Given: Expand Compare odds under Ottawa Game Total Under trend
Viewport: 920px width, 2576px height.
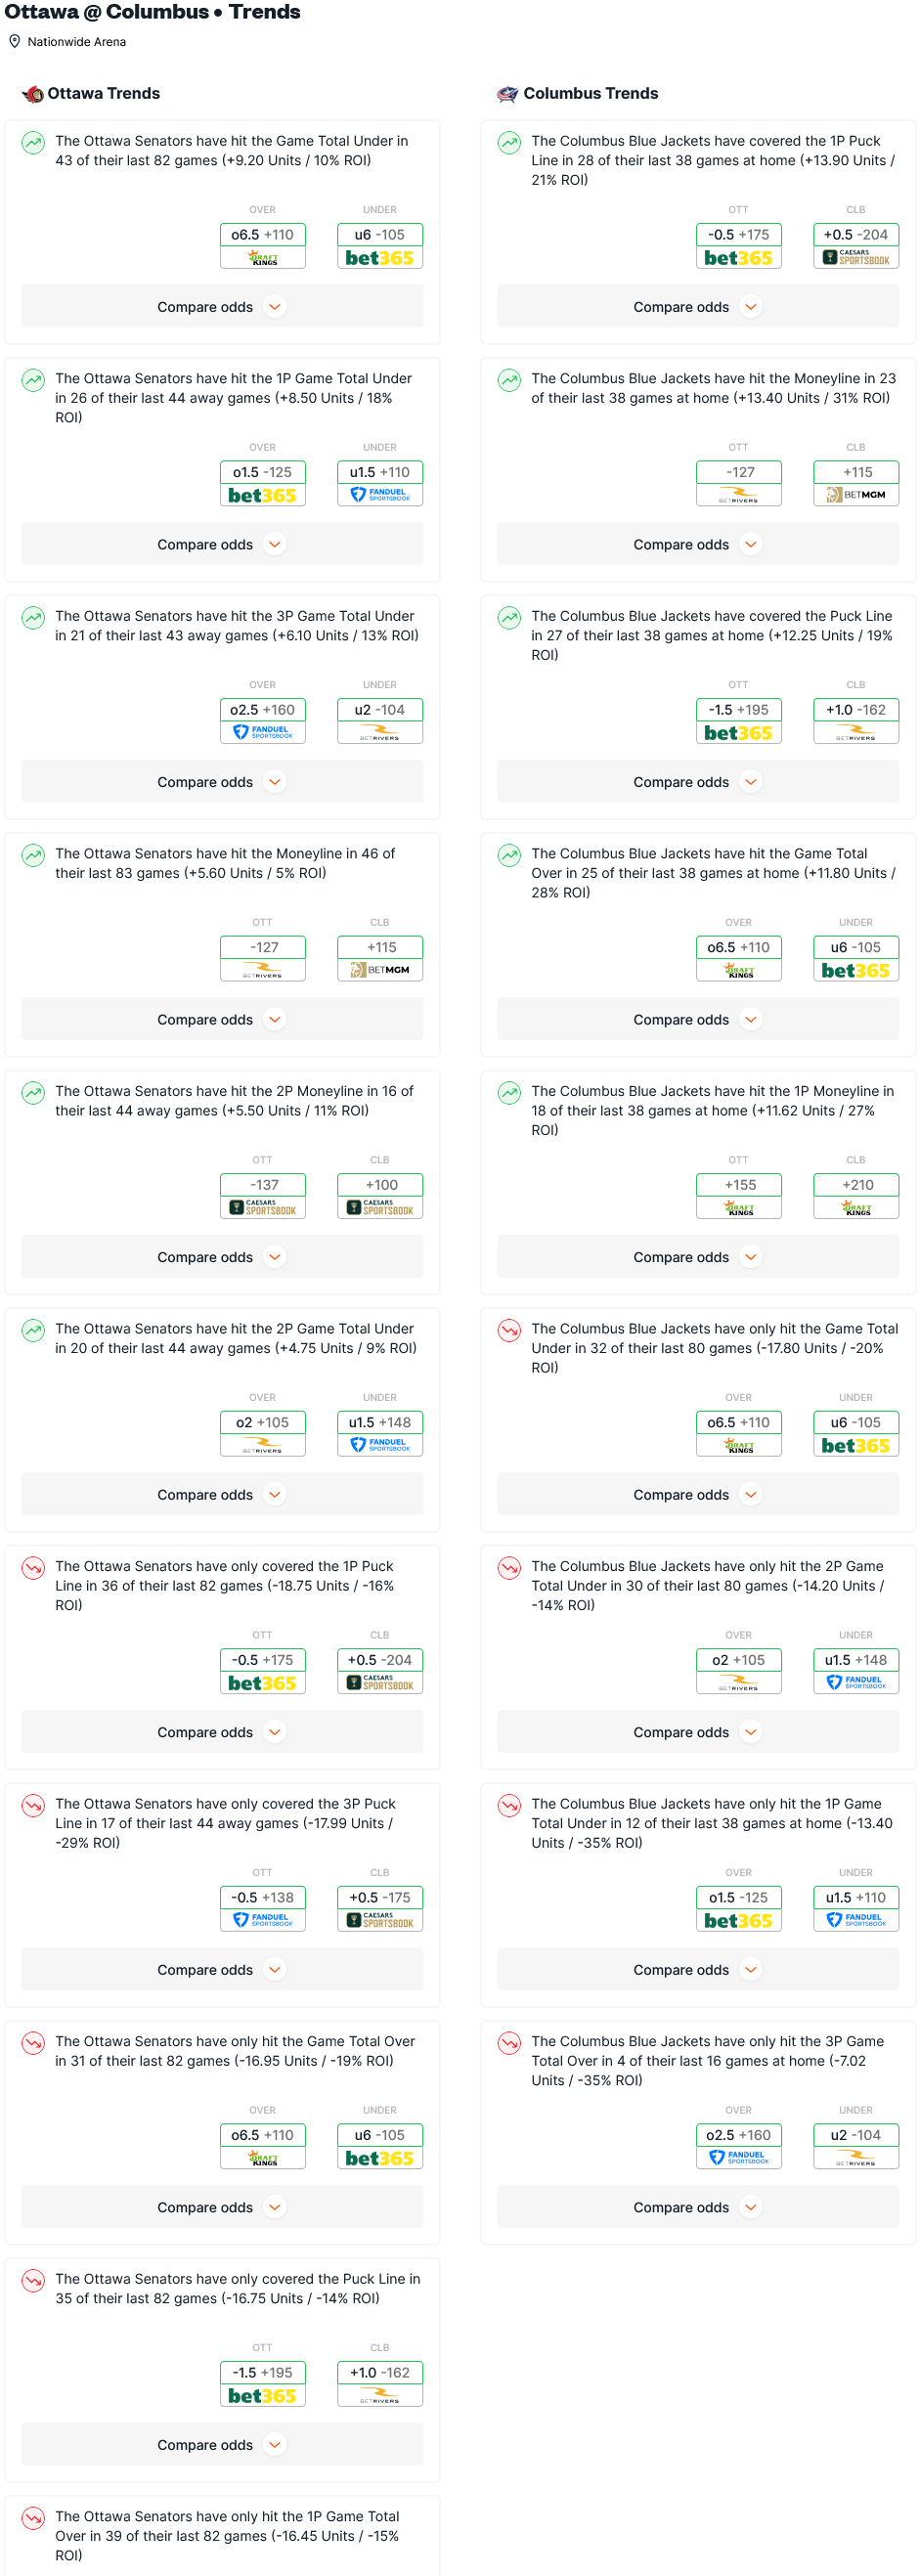Looking at the screenshot, I should 222,307.
